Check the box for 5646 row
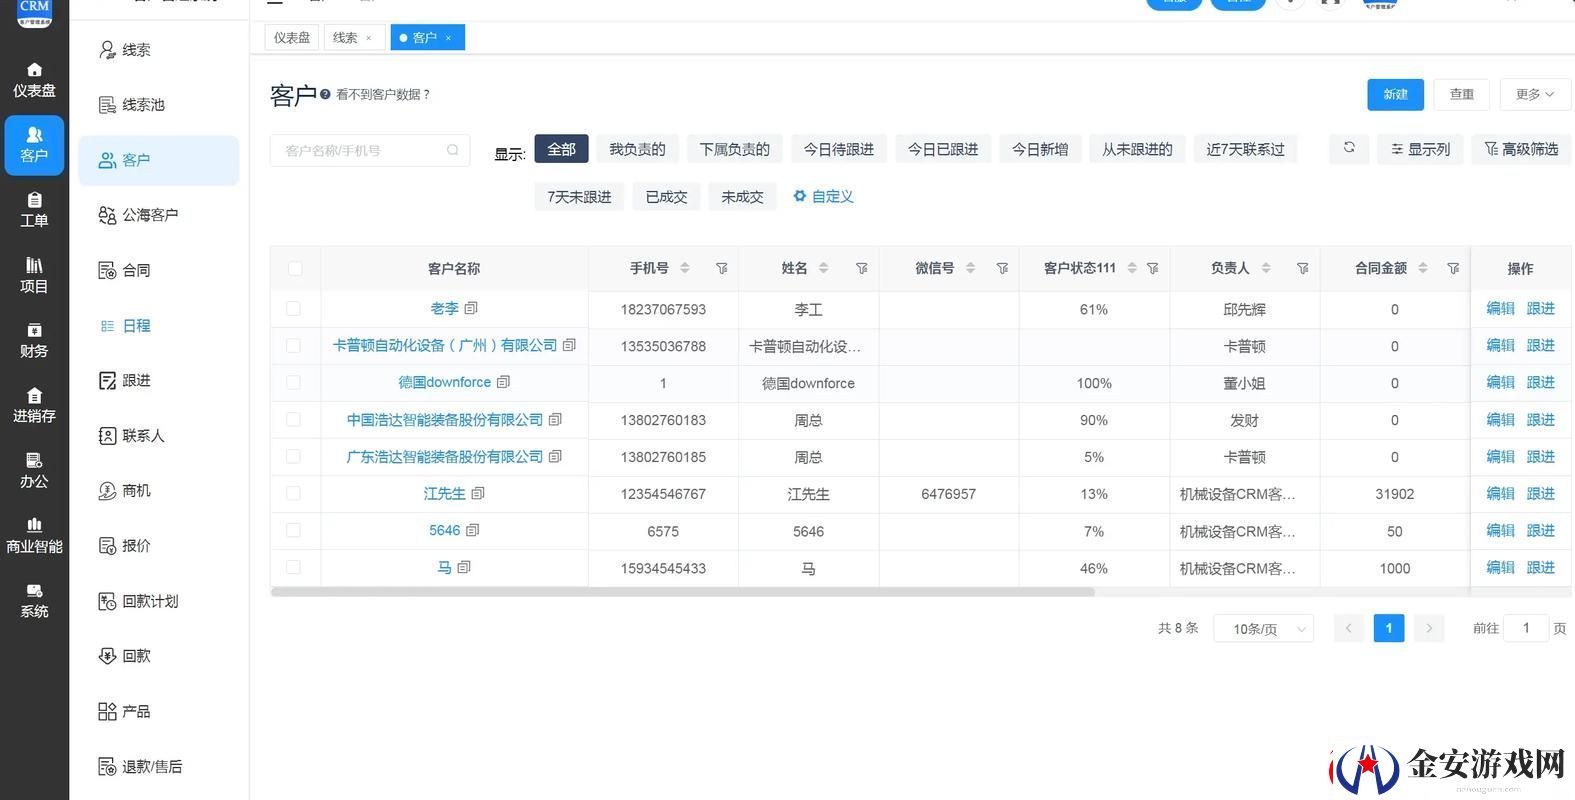This screenshot has width=1575, height=800. (x=293, y=530)
